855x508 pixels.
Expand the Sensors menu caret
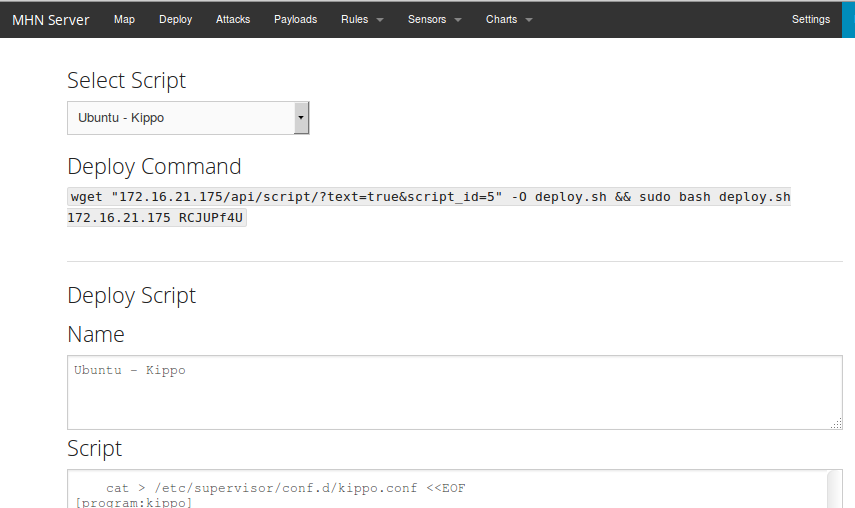point(458,20)
